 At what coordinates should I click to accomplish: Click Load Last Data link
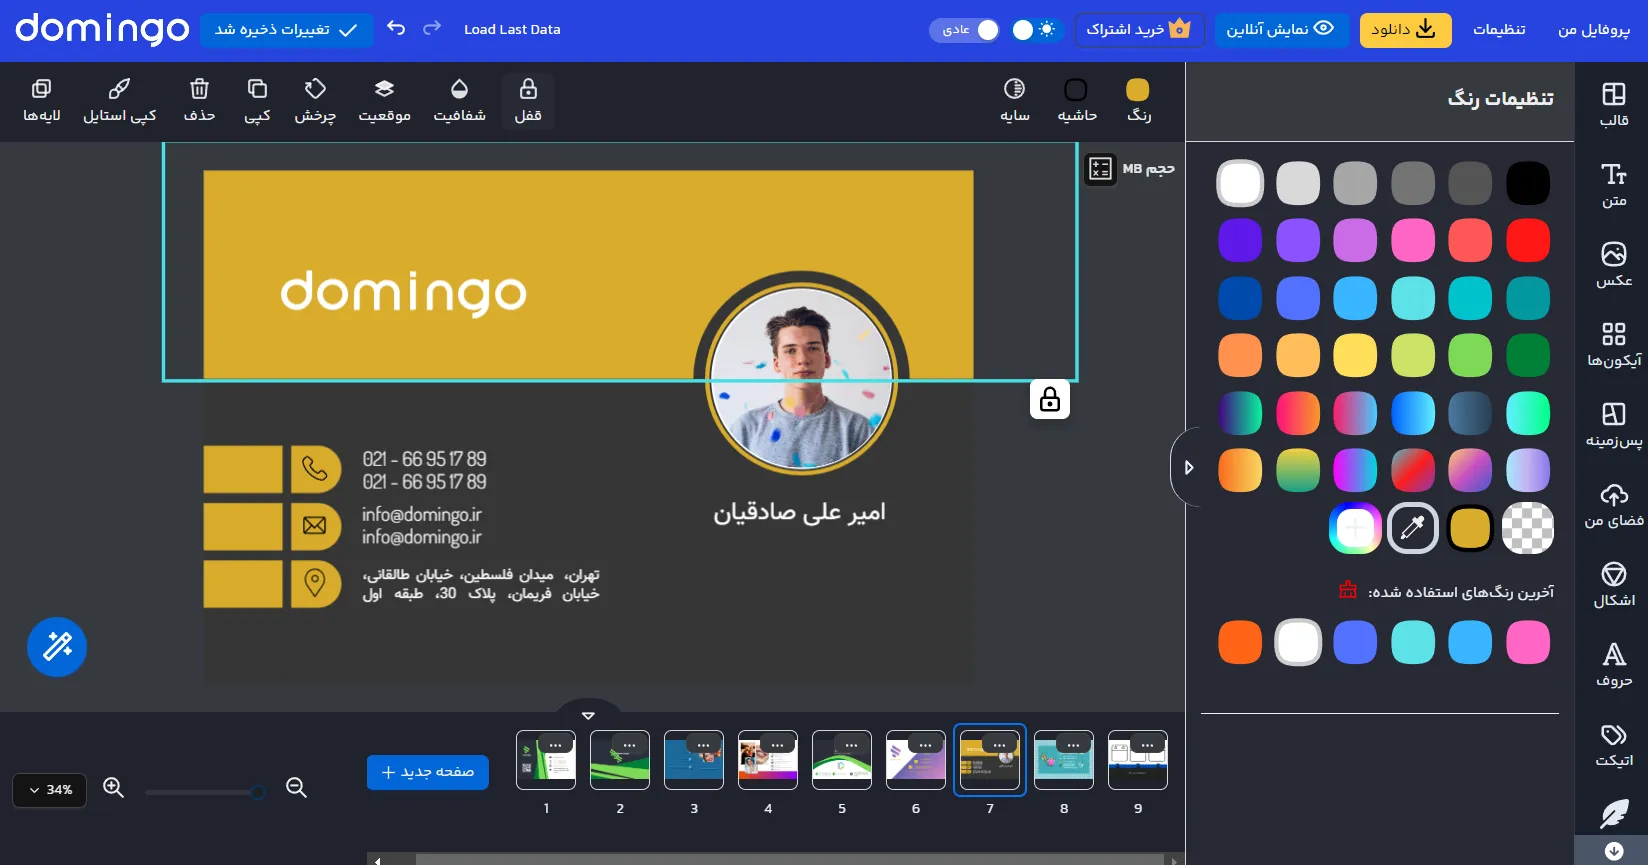point(512,30)
